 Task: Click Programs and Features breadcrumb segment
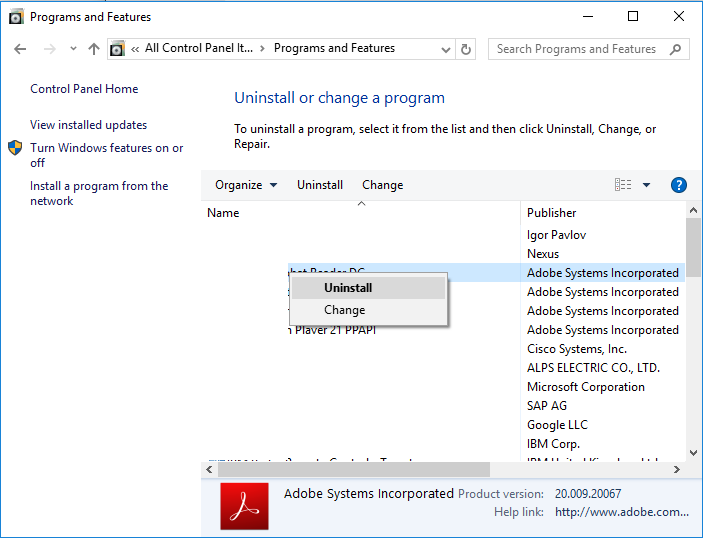point(334,48)
